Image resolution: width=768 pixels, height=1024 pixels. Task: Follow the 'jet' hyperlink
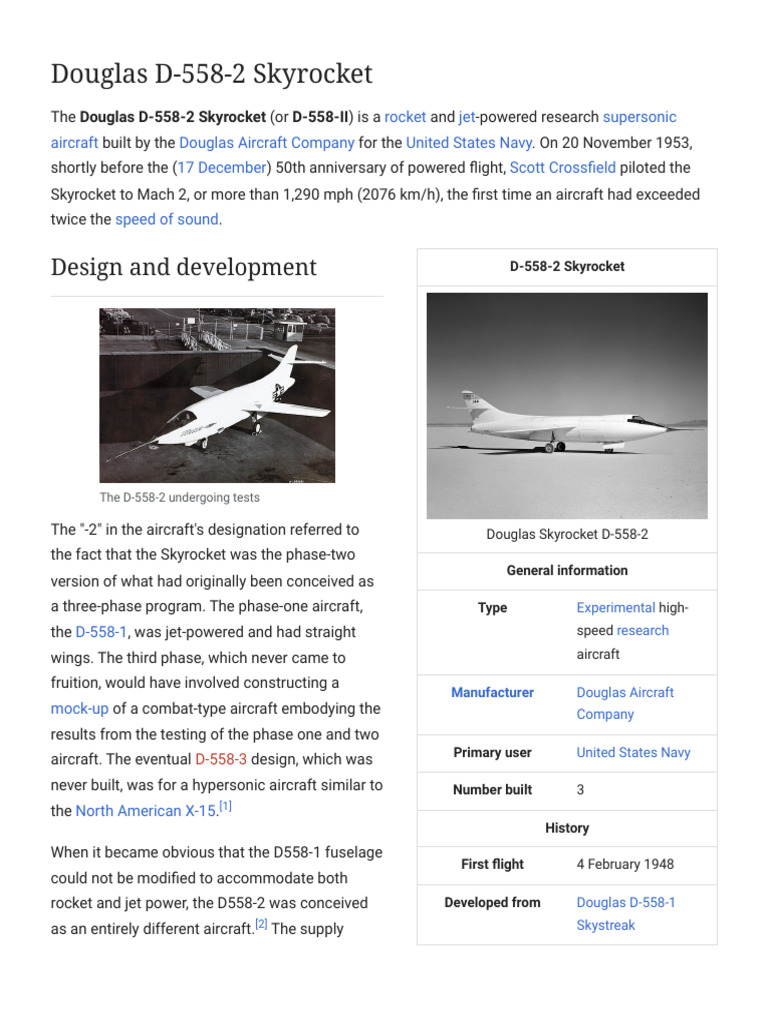click(x=467, y=117)
